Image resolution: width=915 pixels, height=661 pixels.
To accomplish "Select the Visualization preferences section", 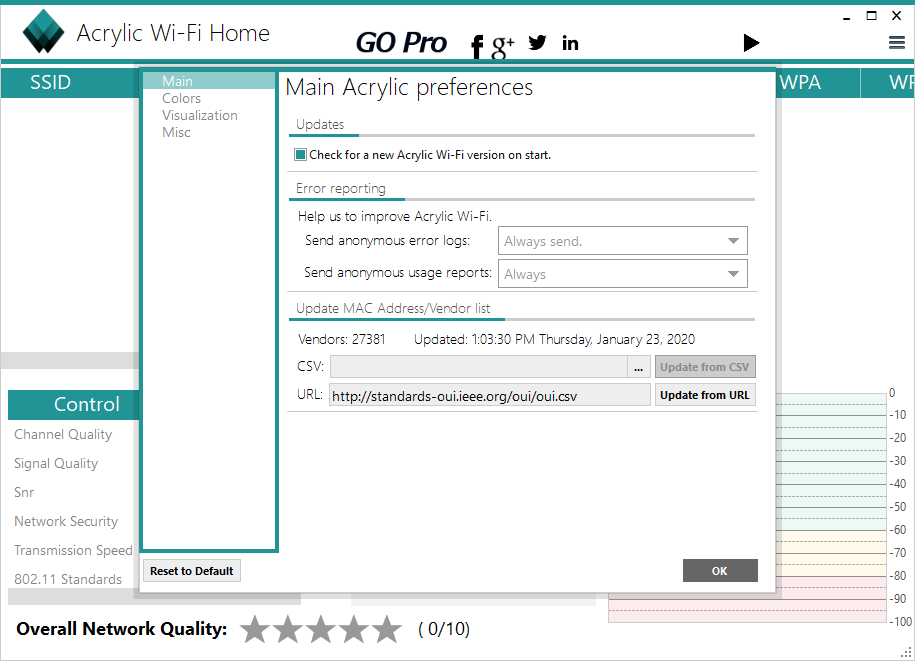I will (x=200, y=115).
